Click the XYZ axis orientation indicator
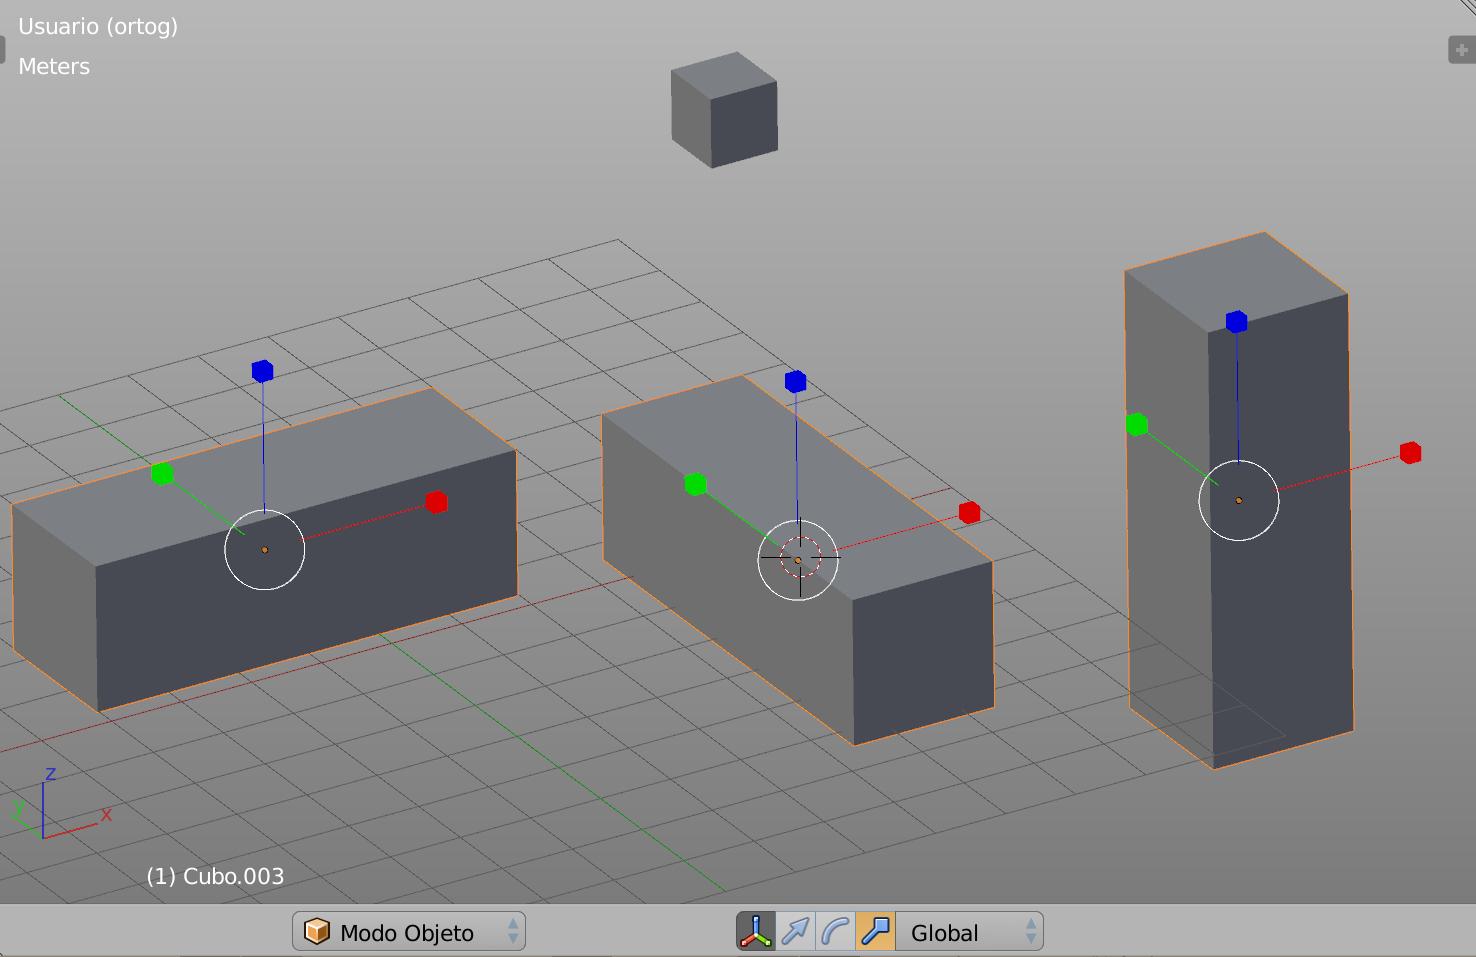The height and width of the screenshot is (957, 1476). coord(60,802)
